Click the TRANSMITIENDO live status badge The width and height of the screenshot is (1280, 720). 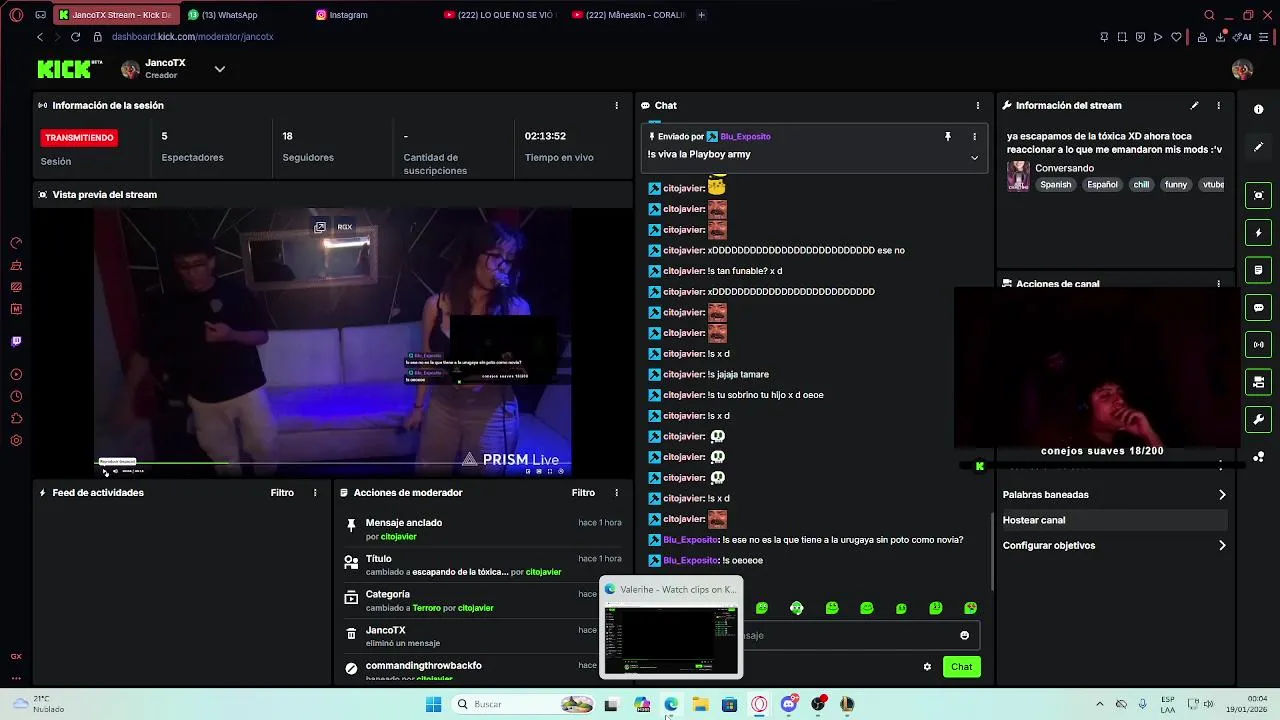pyautogui.click(x=79, y=138)
